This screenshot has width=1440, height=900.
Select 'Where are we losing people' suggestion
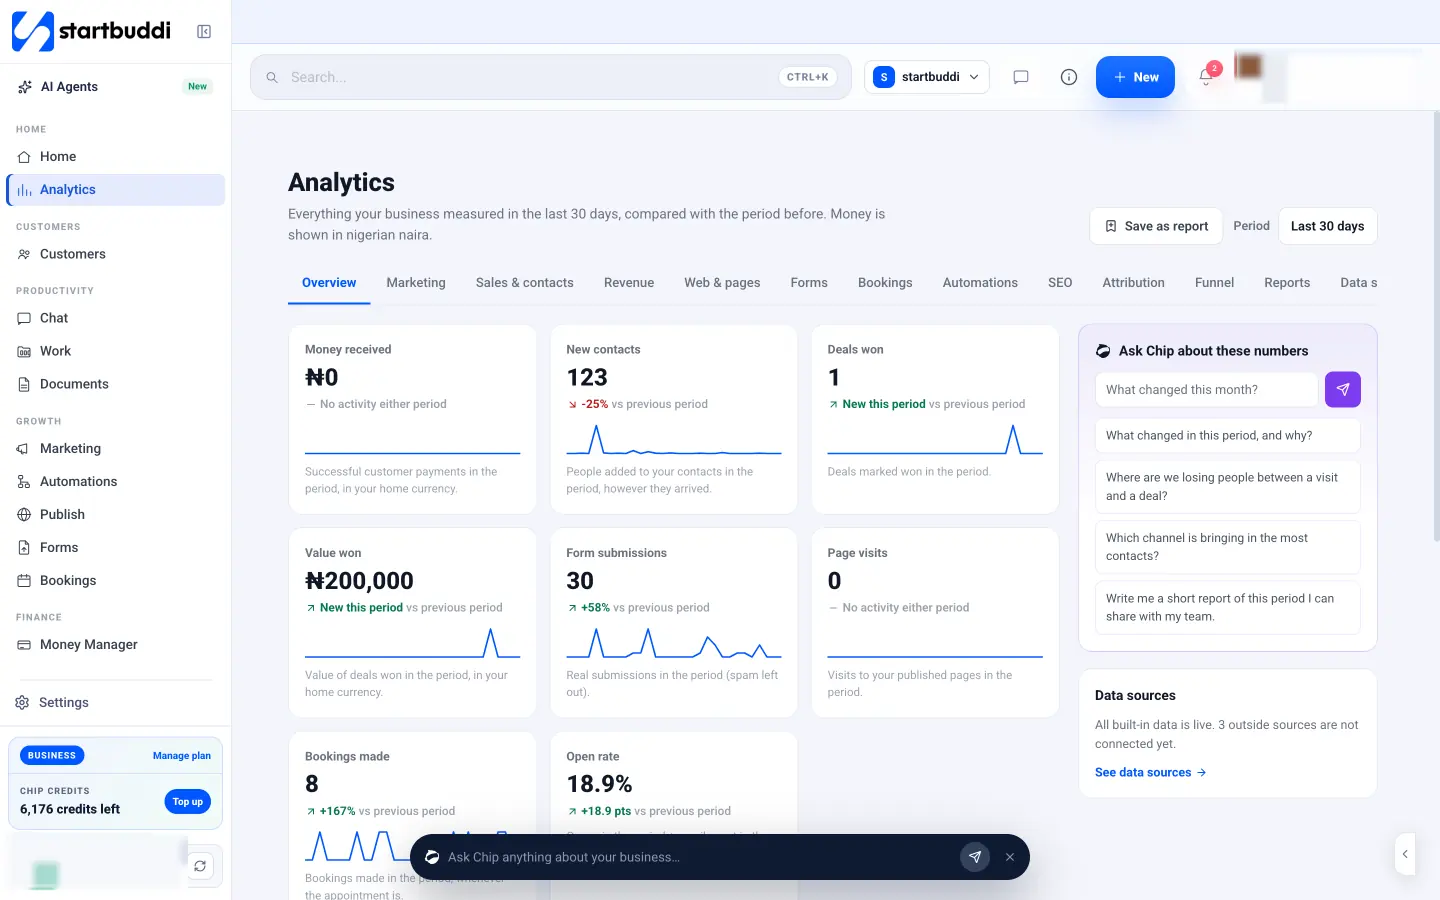(x=1227, y=487)
